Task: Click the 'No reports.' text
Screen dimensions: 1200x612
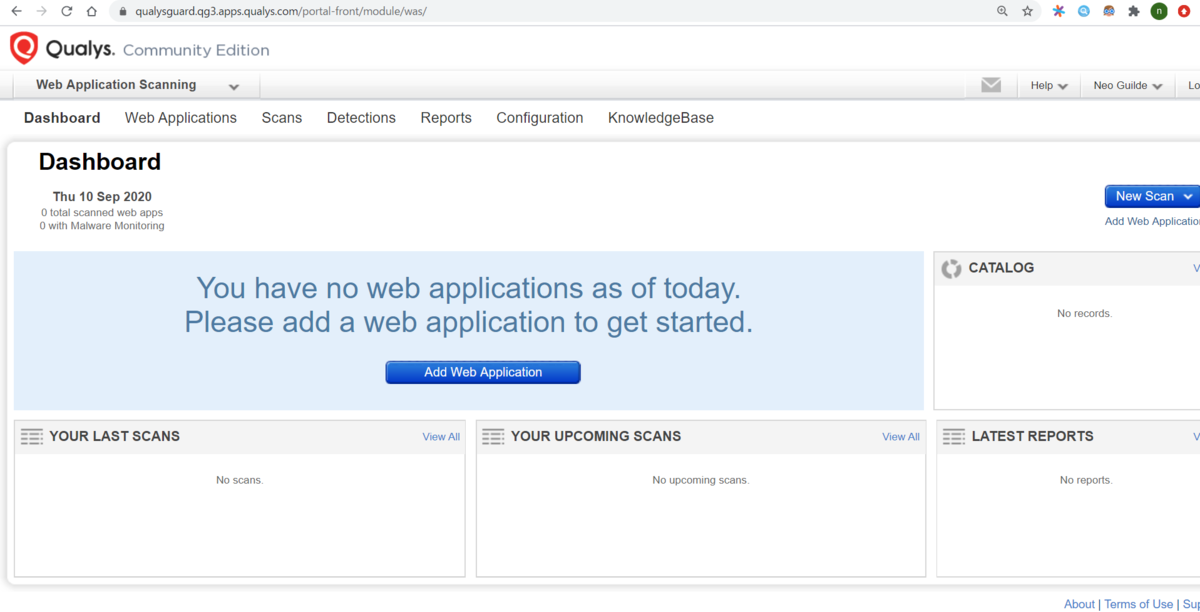Action: [x=1086, y=480]
